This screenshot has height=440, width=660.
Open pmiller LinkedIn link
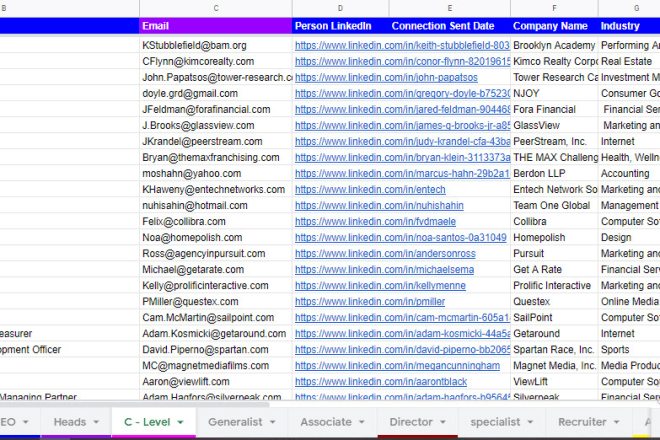[370, 301]
